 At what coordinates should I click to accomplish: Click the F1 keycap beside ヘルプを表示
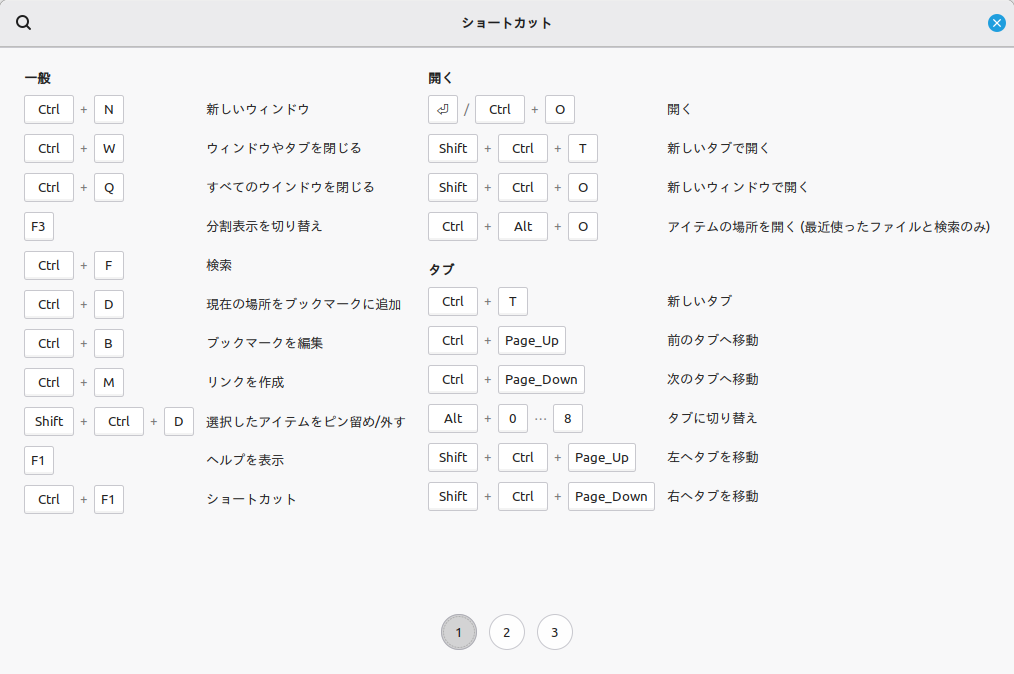(39, 460)
